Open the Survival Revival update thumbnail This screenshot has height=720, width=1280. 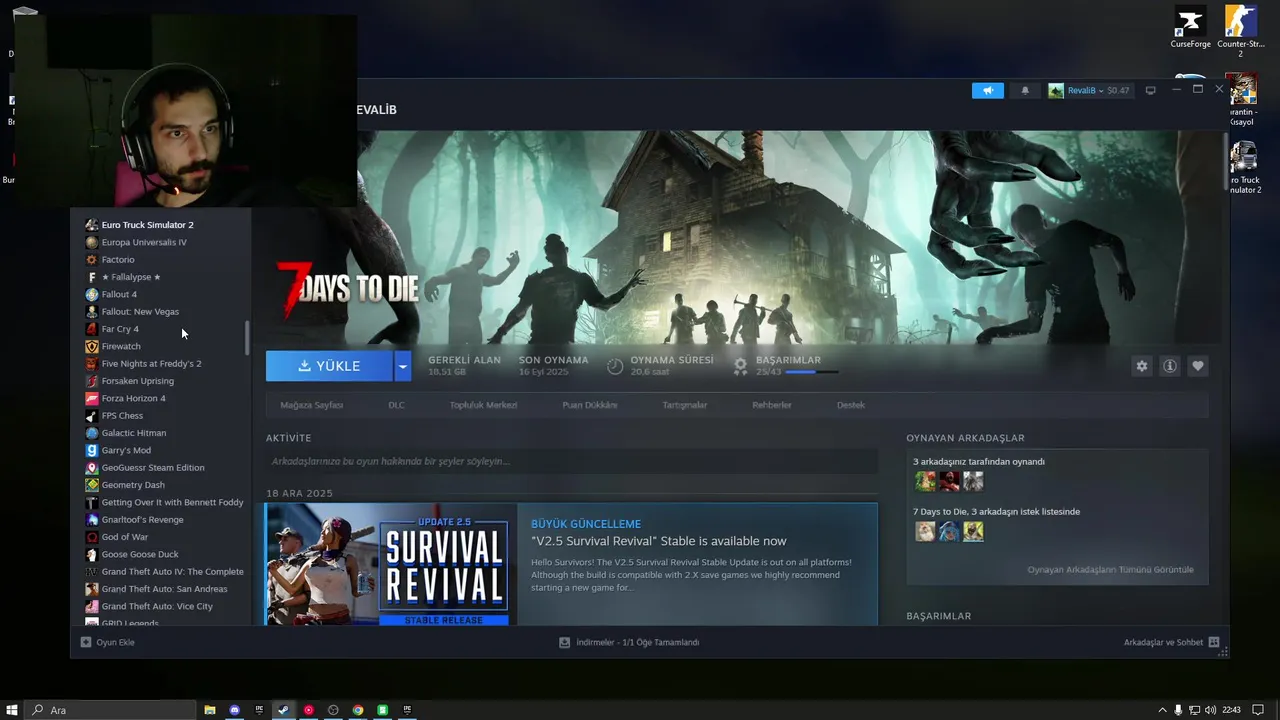point(391,564)
